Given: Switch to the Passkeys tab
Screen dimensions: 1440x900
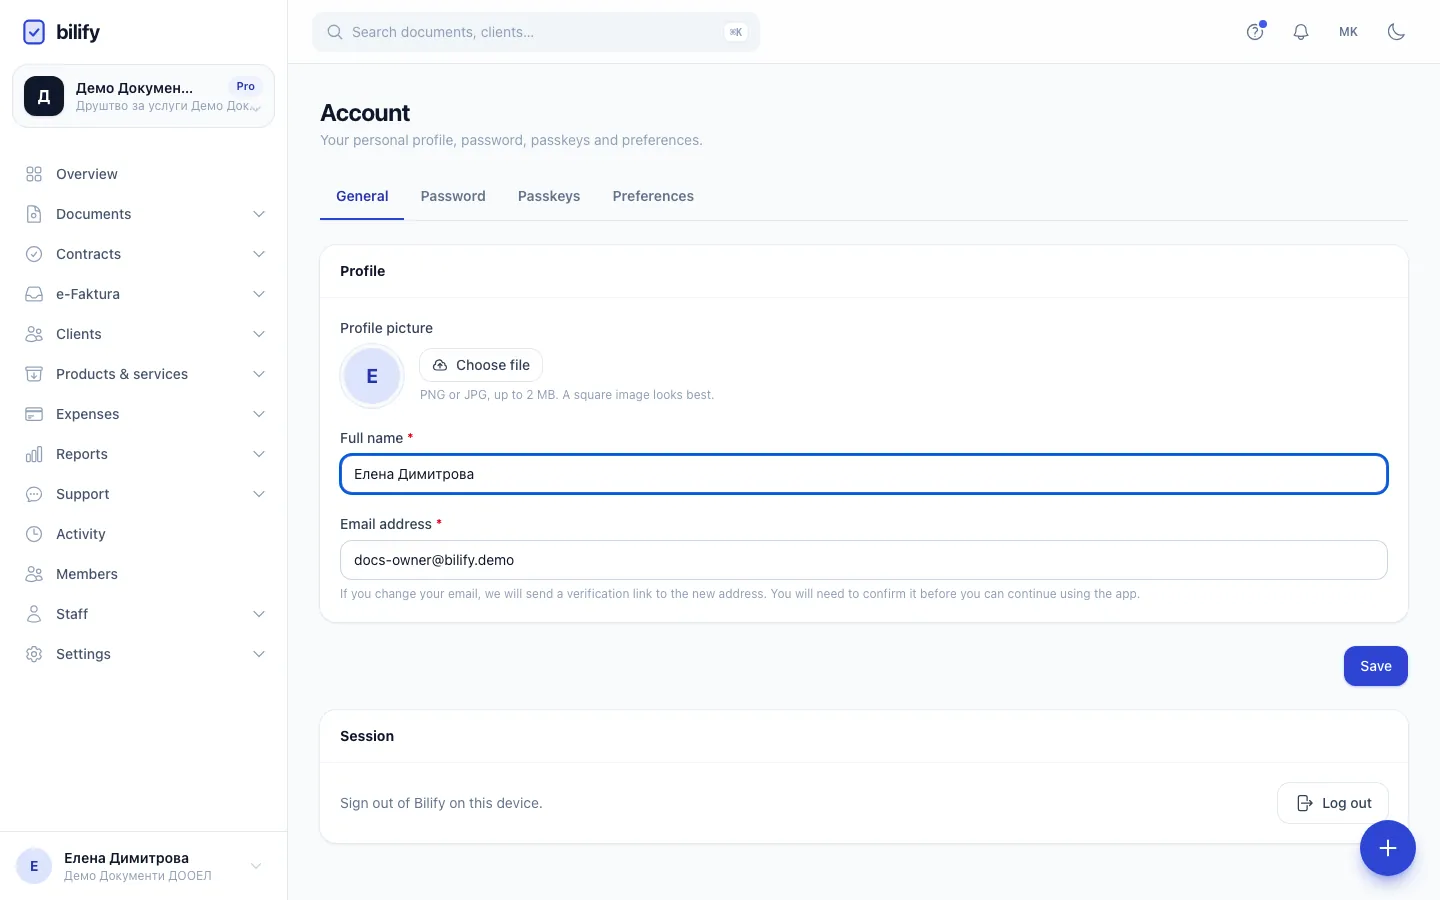Looking at the screenshot, I should tap(549, 196).
